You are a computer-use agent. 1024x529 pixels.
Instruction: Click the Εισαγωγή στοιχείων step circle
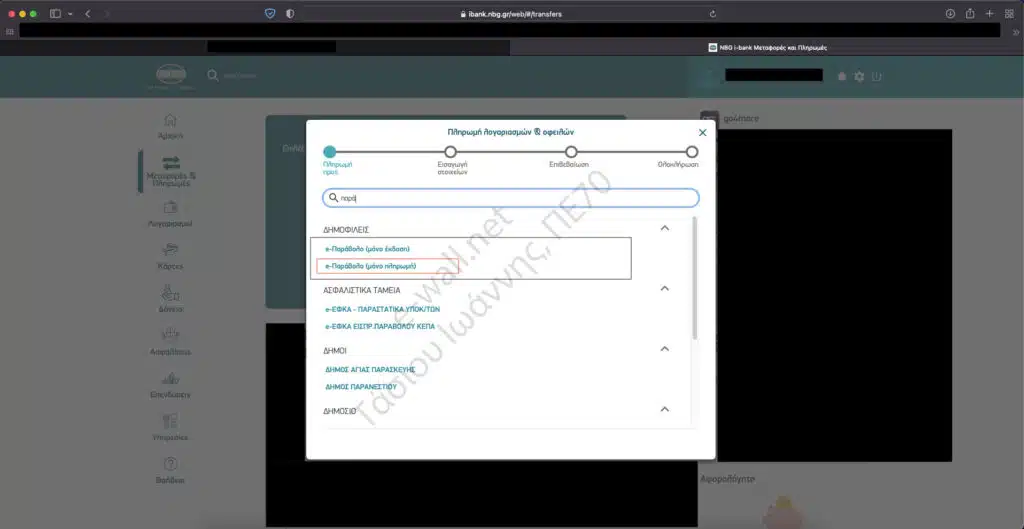coord(451,152)
